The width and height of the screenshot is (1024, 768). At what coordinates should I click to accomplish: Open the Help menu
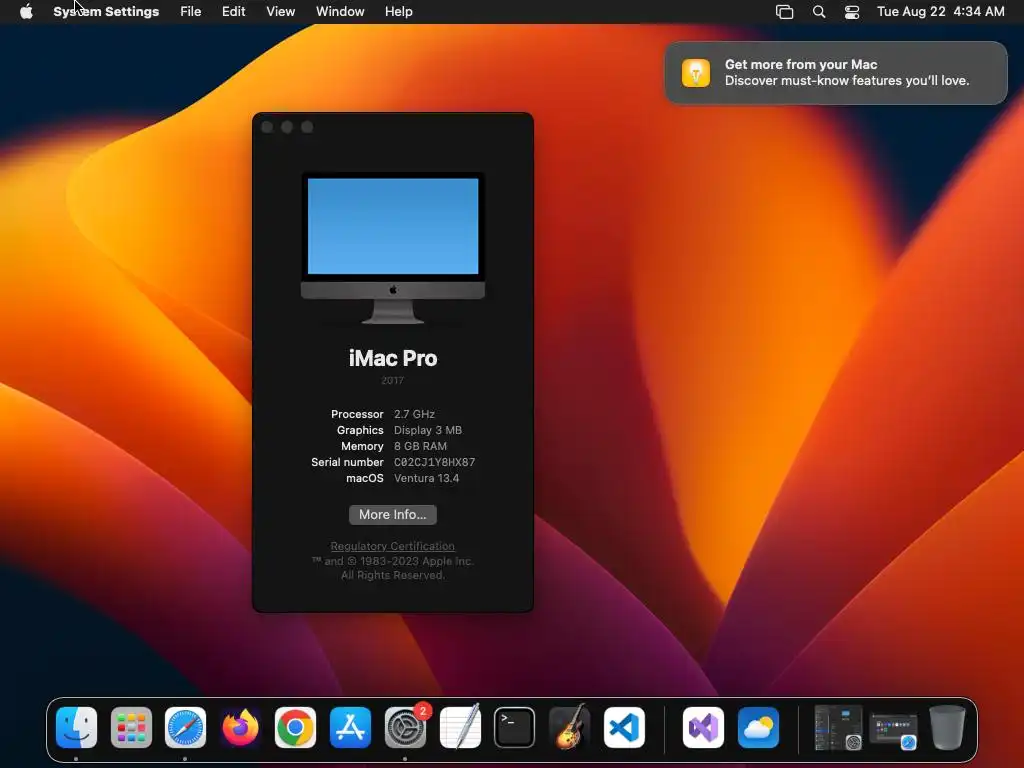pyautogui.click(x=398, y=12)
